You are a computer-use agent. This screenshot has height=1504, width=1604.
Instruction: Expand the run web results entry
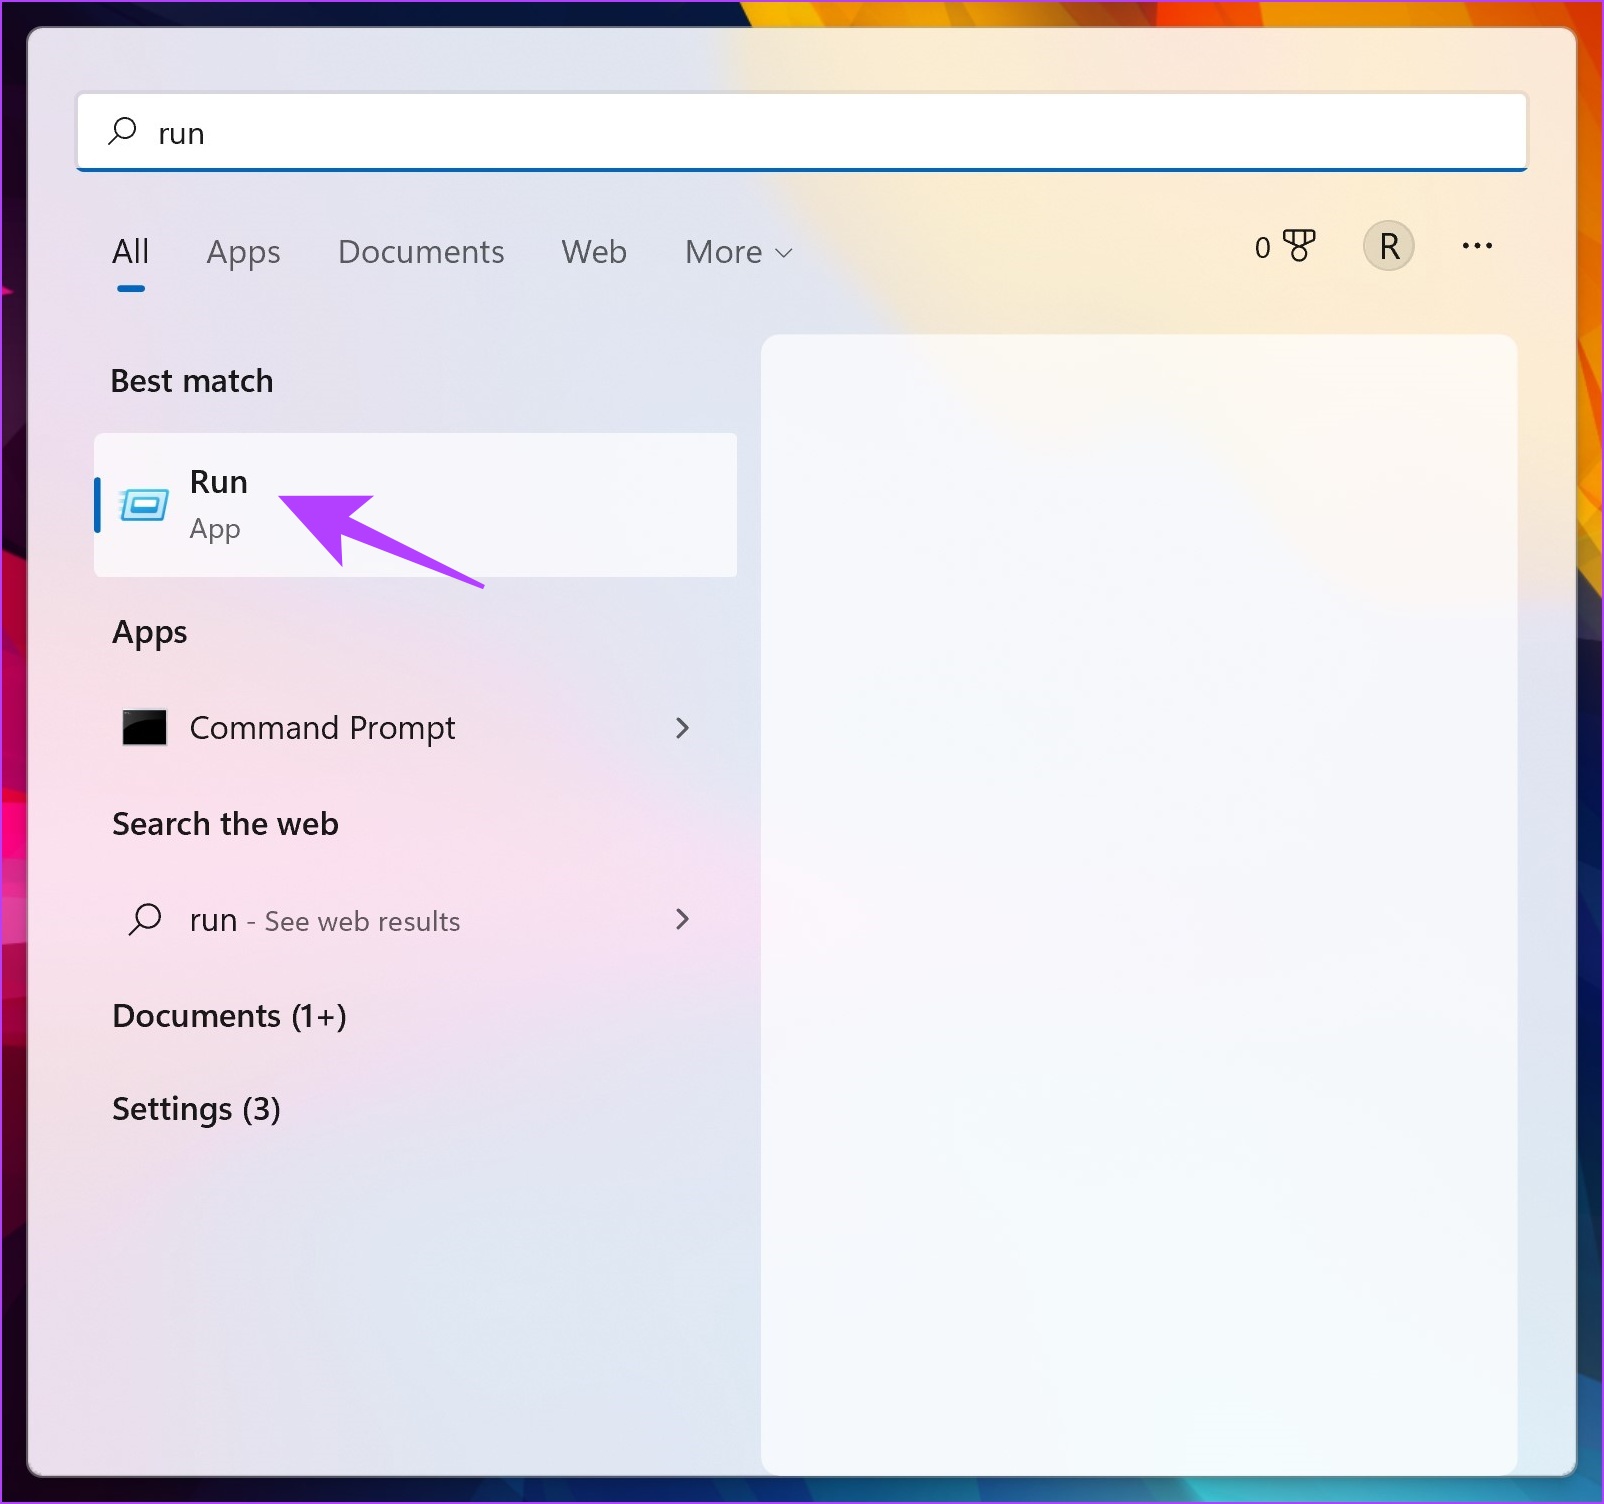coord(683,919)
